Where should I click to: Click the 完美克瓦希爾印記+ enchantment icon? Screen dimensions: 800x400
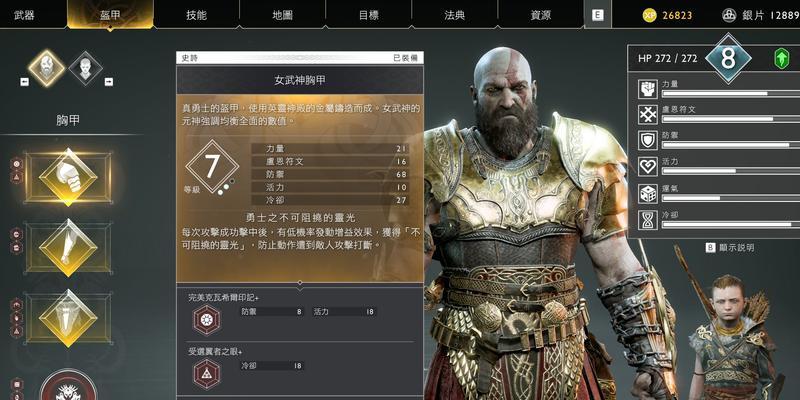pos(207,320)
